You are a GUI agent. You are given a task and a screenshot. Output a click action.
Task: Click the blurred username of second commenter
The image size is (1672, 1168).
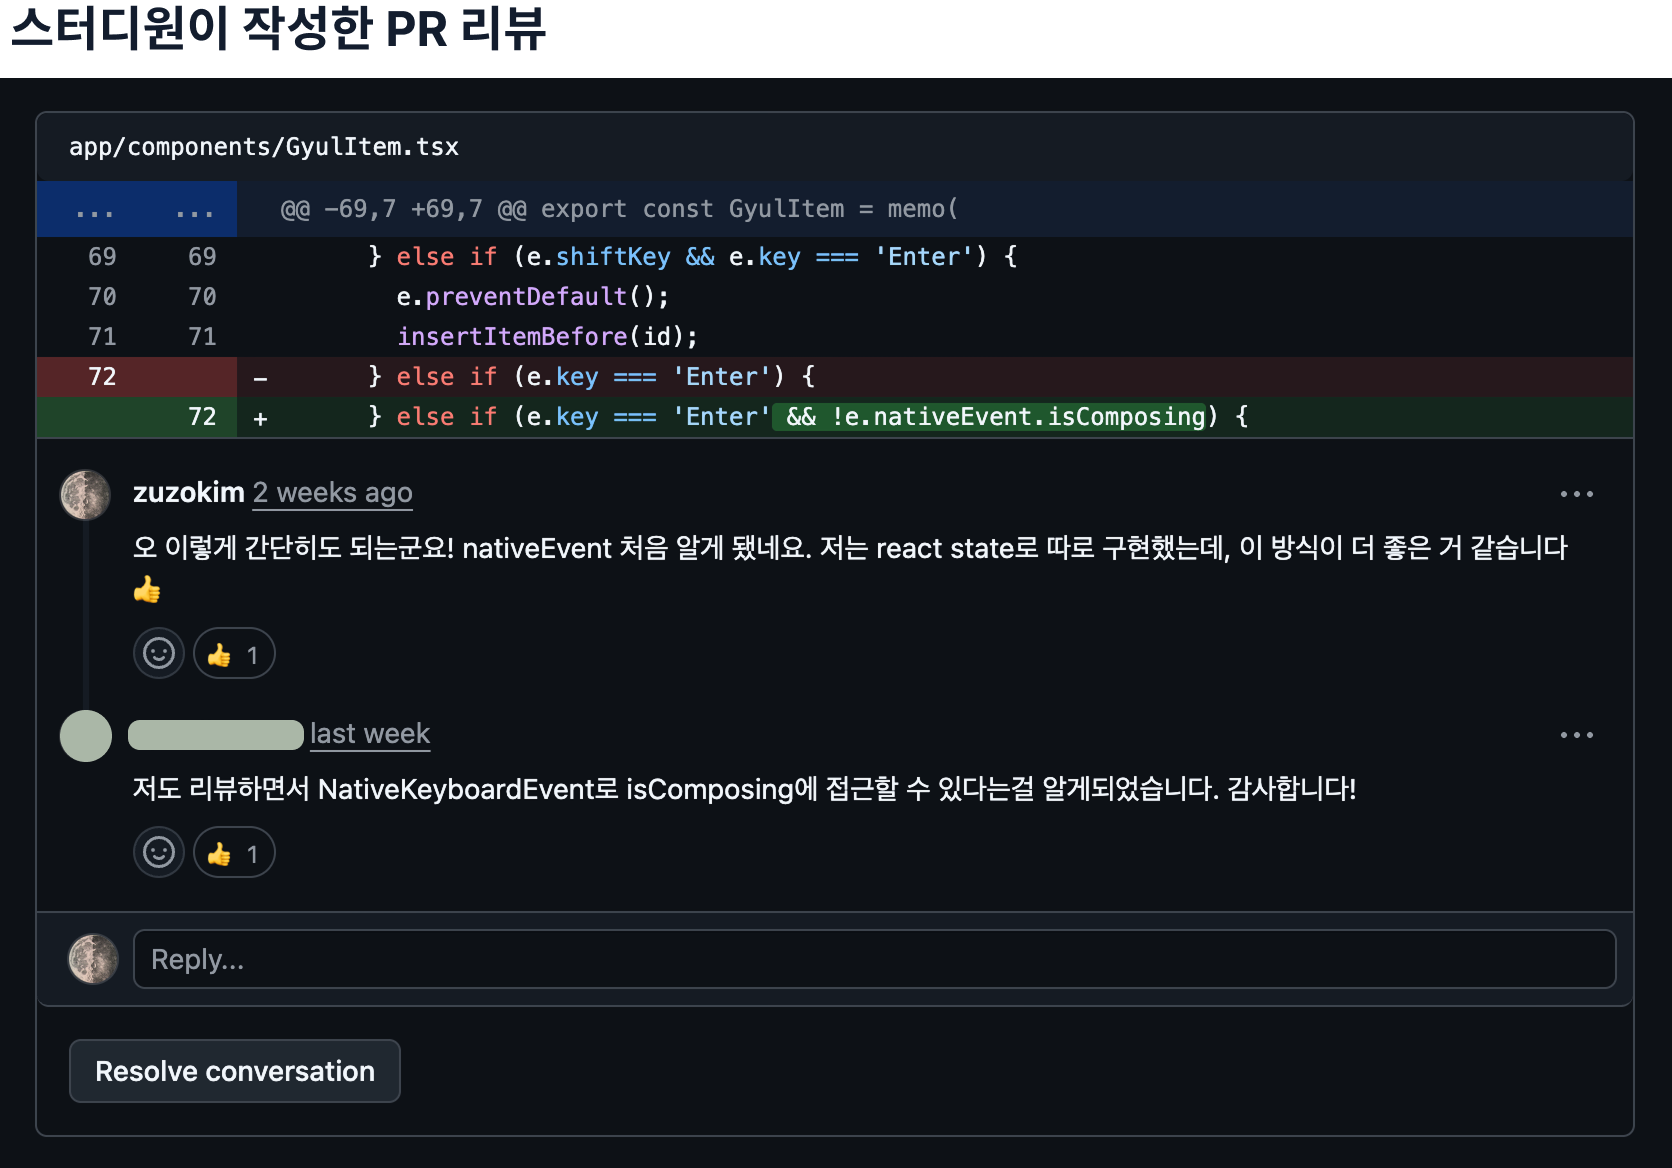tap(216, 735)
